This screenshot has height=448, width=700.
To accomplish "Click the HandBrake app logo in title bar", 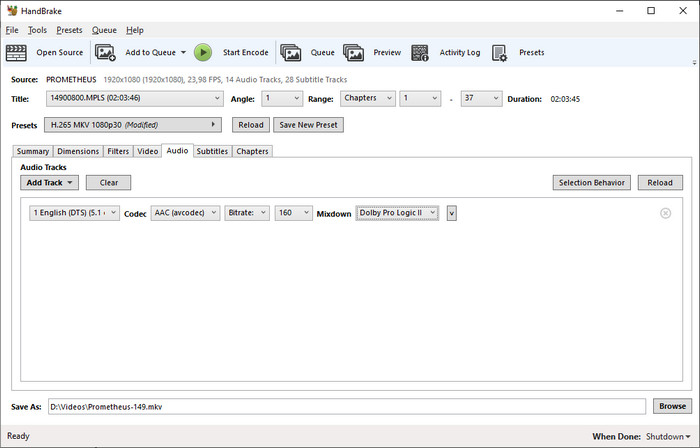I will click(x=12, y=11).
